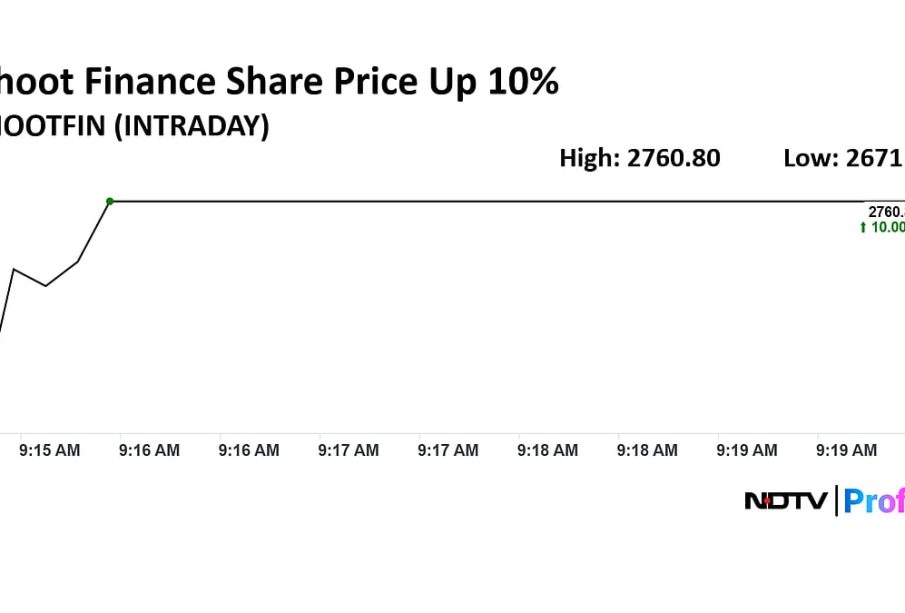The image size is (905, 613).
Task: Click the dip point on the rising price line
Action: (46, 286)
